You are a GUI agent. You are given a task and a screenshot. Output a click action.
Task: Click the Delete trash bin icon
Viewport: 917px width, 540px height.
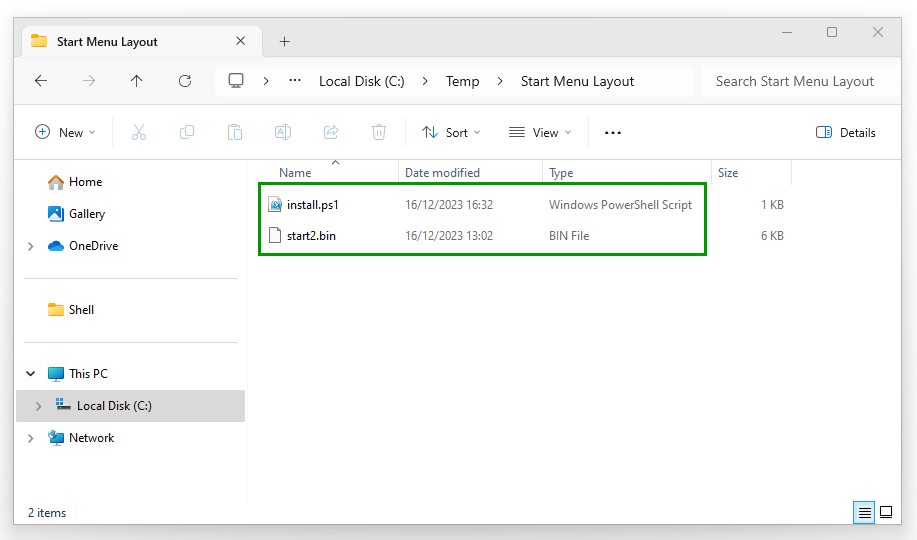[379, 132]
